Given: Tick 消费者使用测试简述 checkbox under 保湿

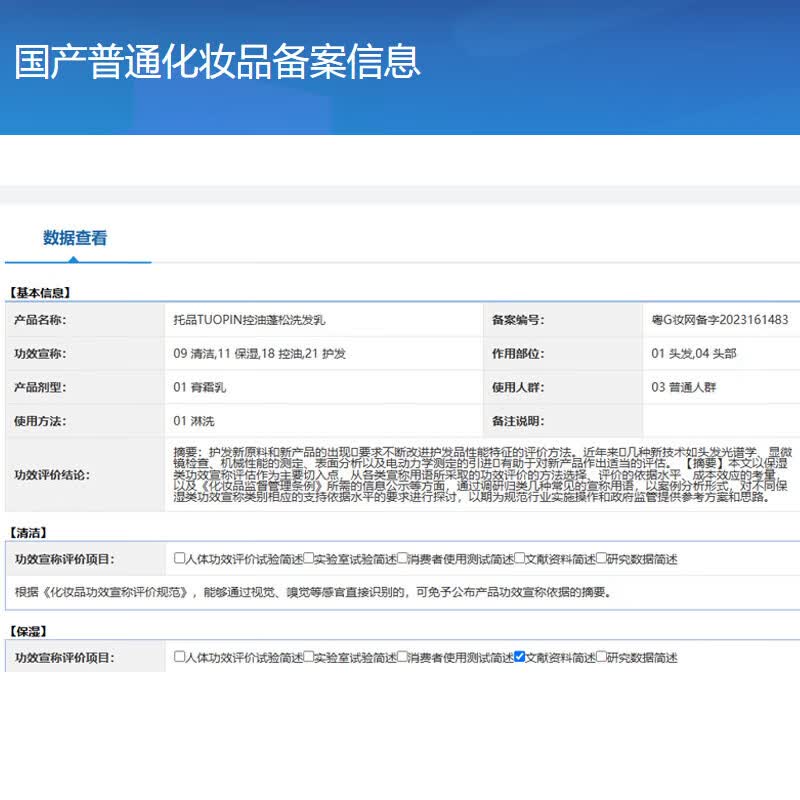Looking at the screenshot, I should coord(402,656).
